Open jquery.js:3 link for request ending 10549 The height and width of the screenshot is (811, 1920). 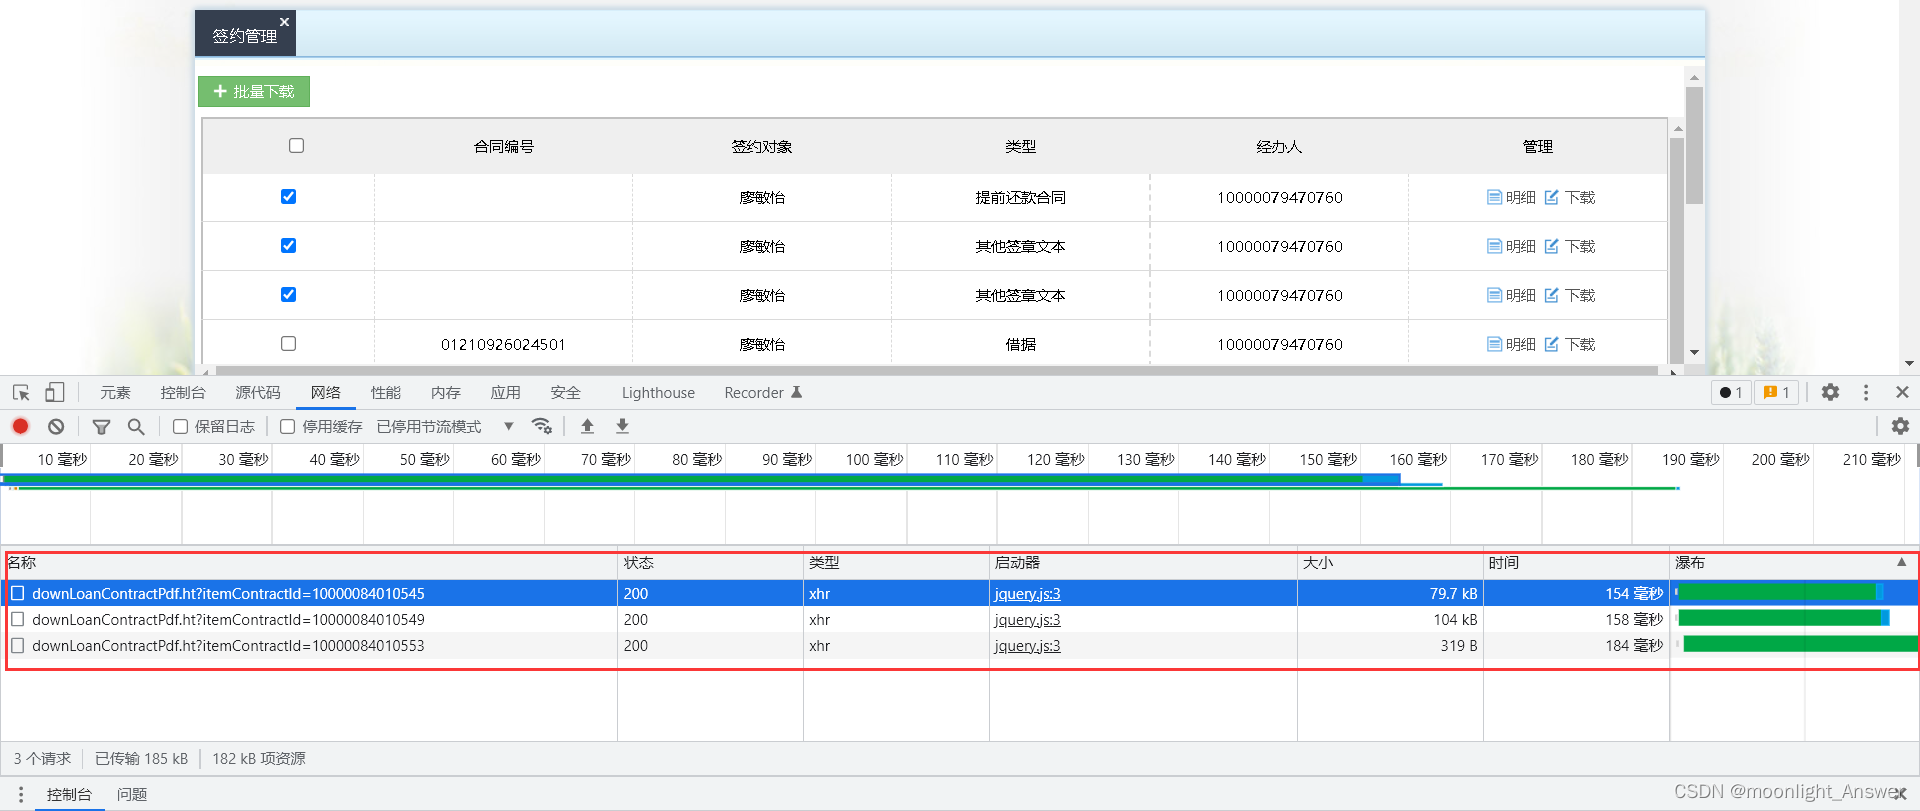click(1027, 619)
